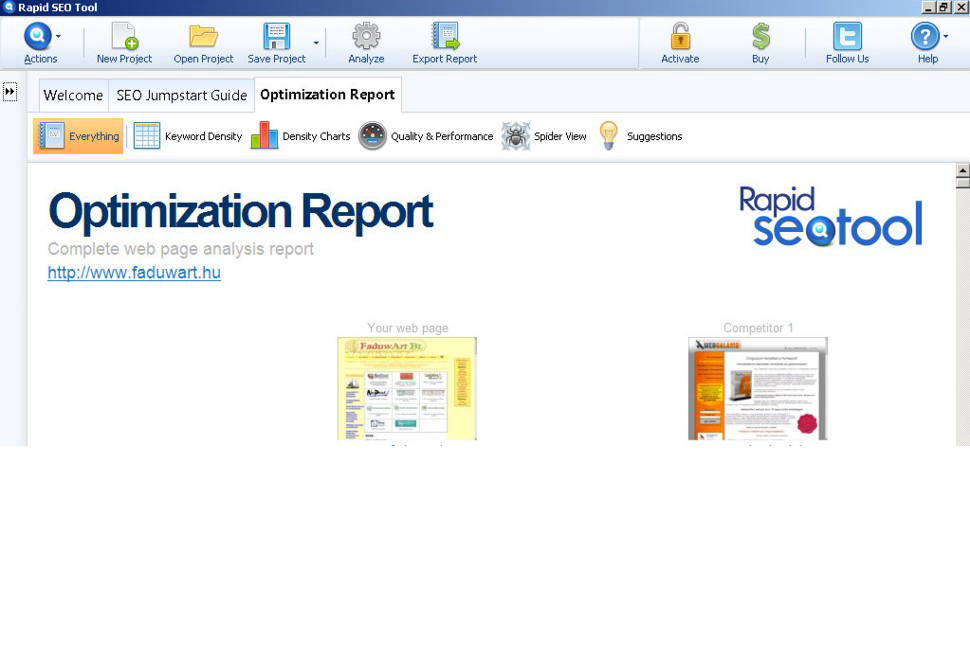Expand the Actions dropdown arrow
Image resolution: width=970 pixels, height=672 pixels.
coord(58,36)
